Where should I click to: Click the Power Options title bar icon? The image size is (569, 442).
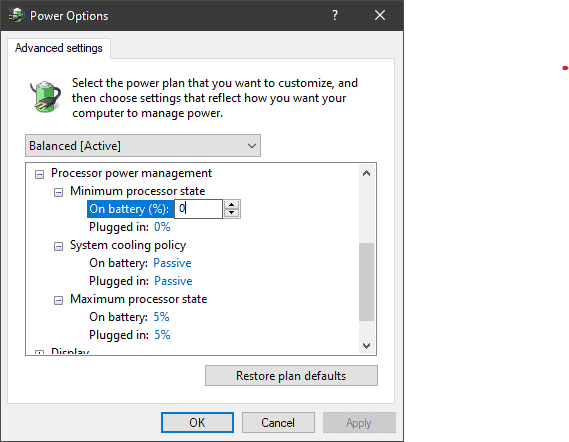click(x=16, y=15)
